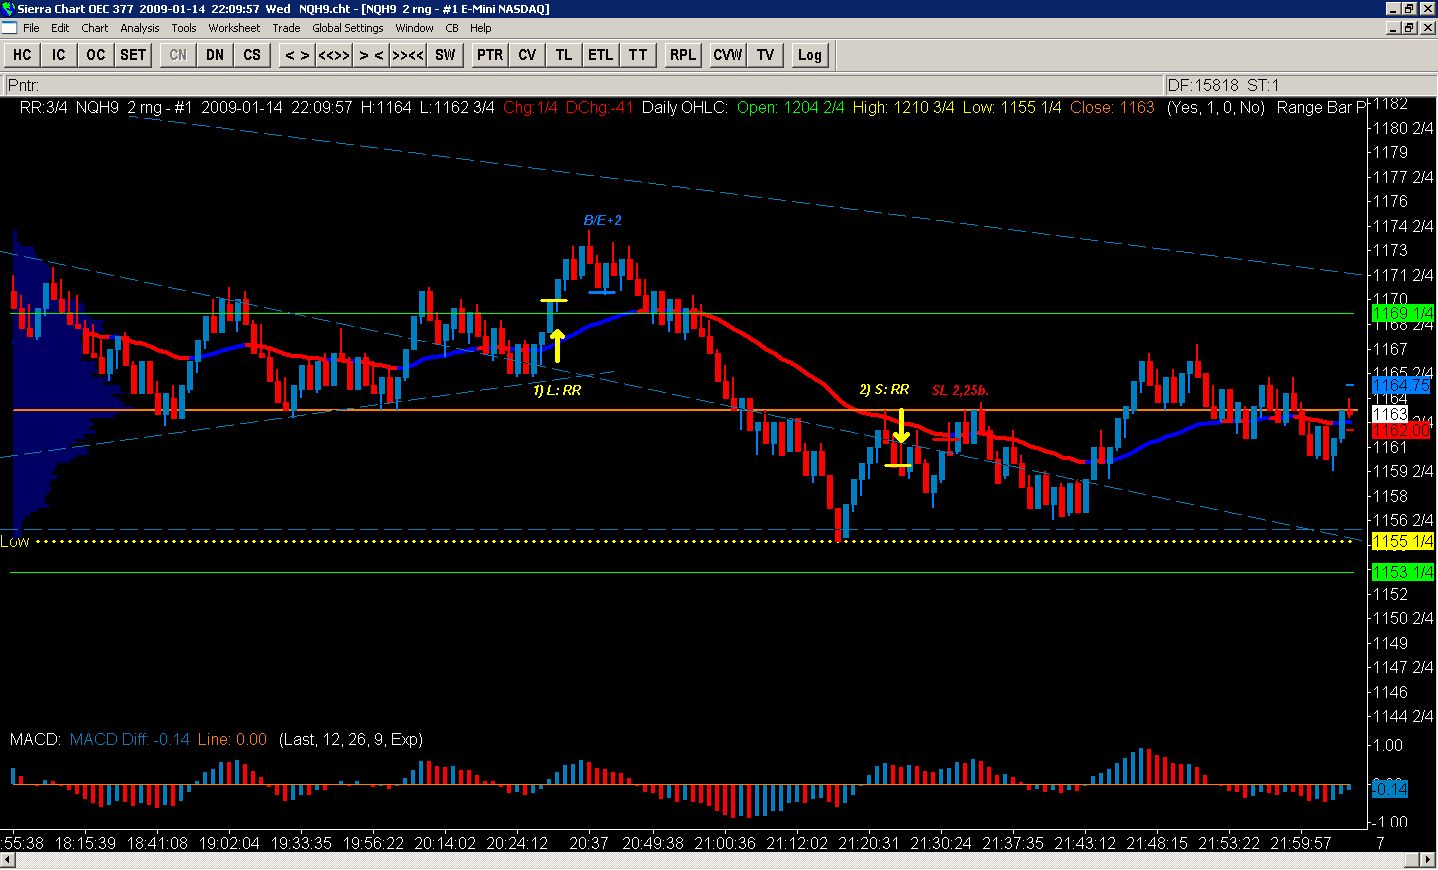
Task: Open the Edit menu
Action: [60, 28]
